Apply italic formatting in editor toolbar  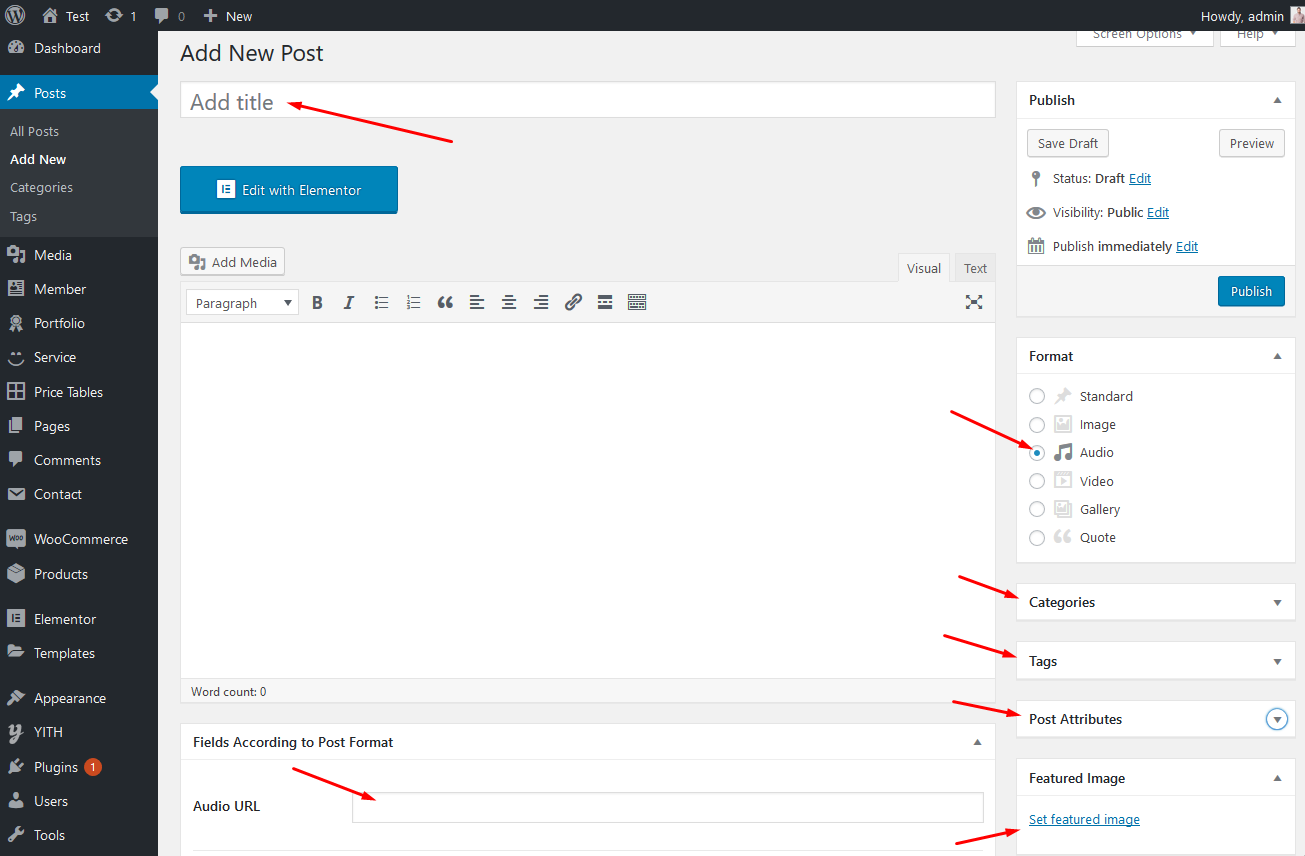349,303
